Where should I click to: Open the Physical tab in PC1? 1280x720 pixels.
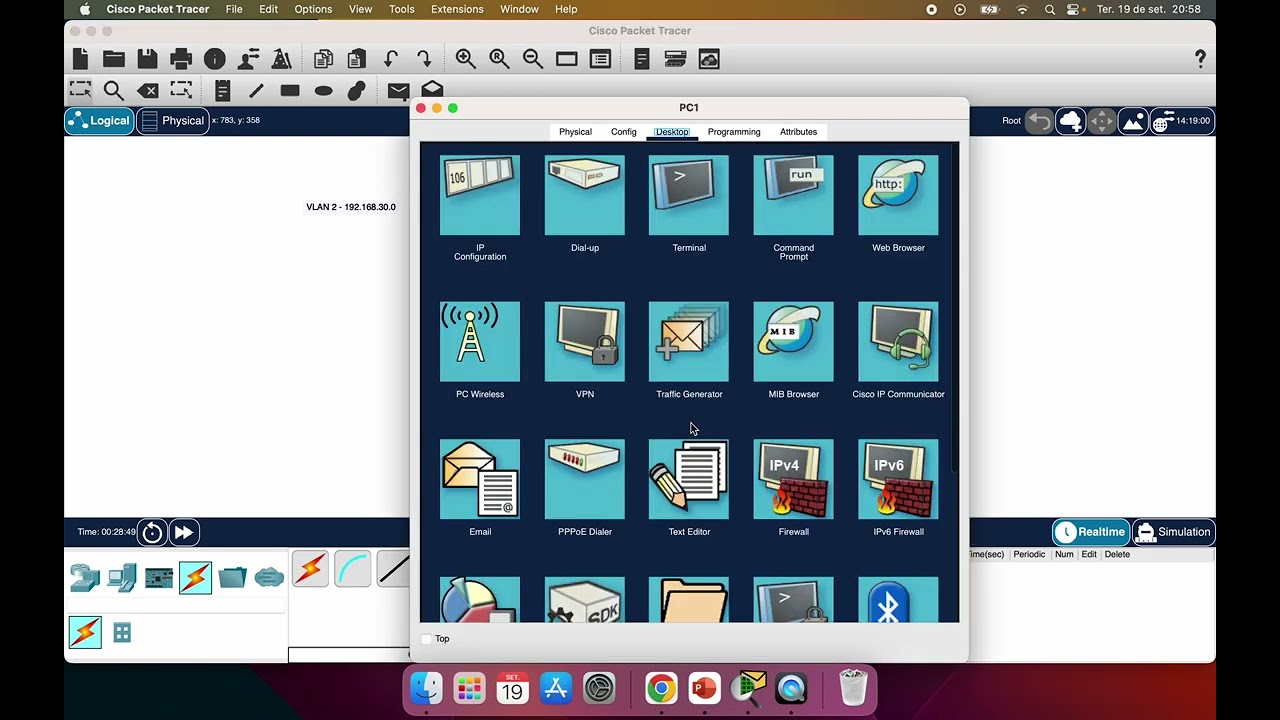click(575, 132)
